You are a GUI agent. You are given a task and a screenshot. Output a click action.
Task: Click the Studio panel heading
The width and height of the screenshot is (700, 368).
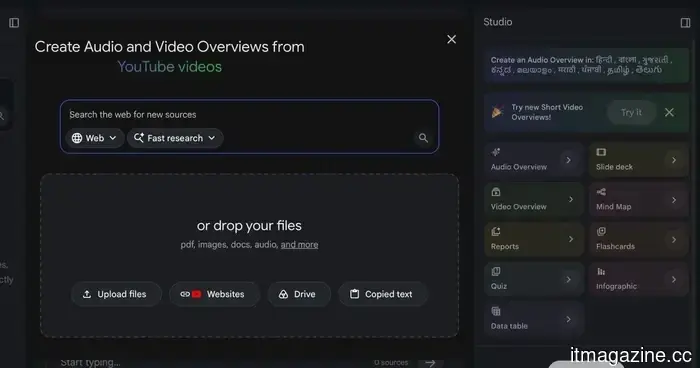[498, 22]
